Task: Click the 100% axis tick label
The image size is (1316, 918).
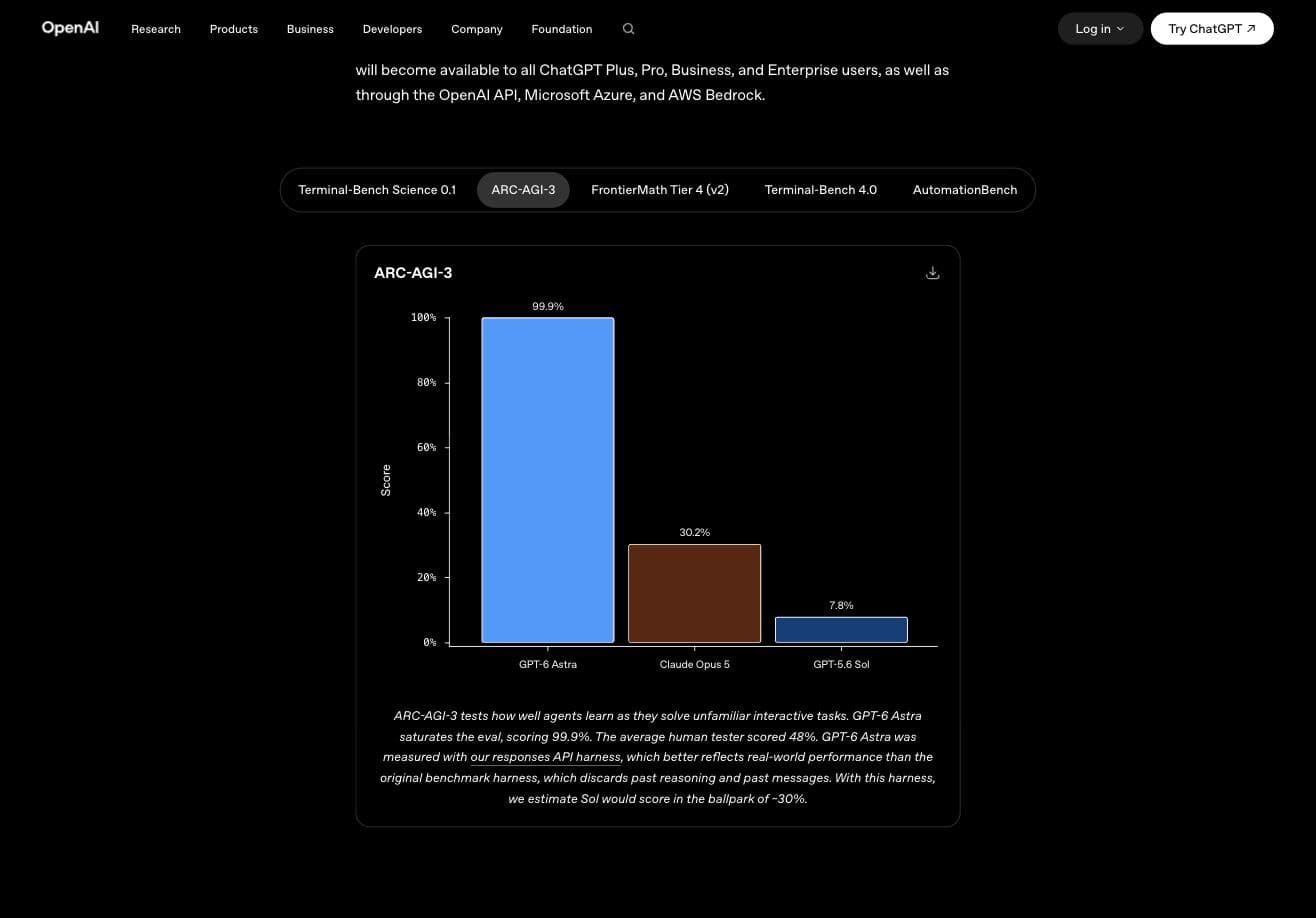Action: tap(423, 318)
